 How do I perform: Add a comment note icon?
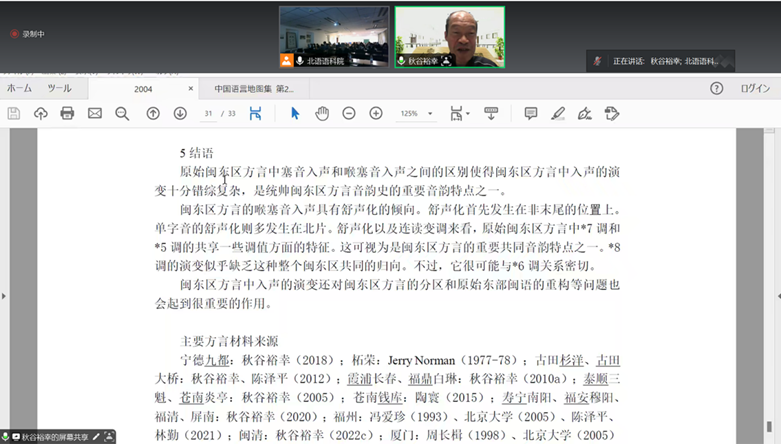(x=531, y=114)
